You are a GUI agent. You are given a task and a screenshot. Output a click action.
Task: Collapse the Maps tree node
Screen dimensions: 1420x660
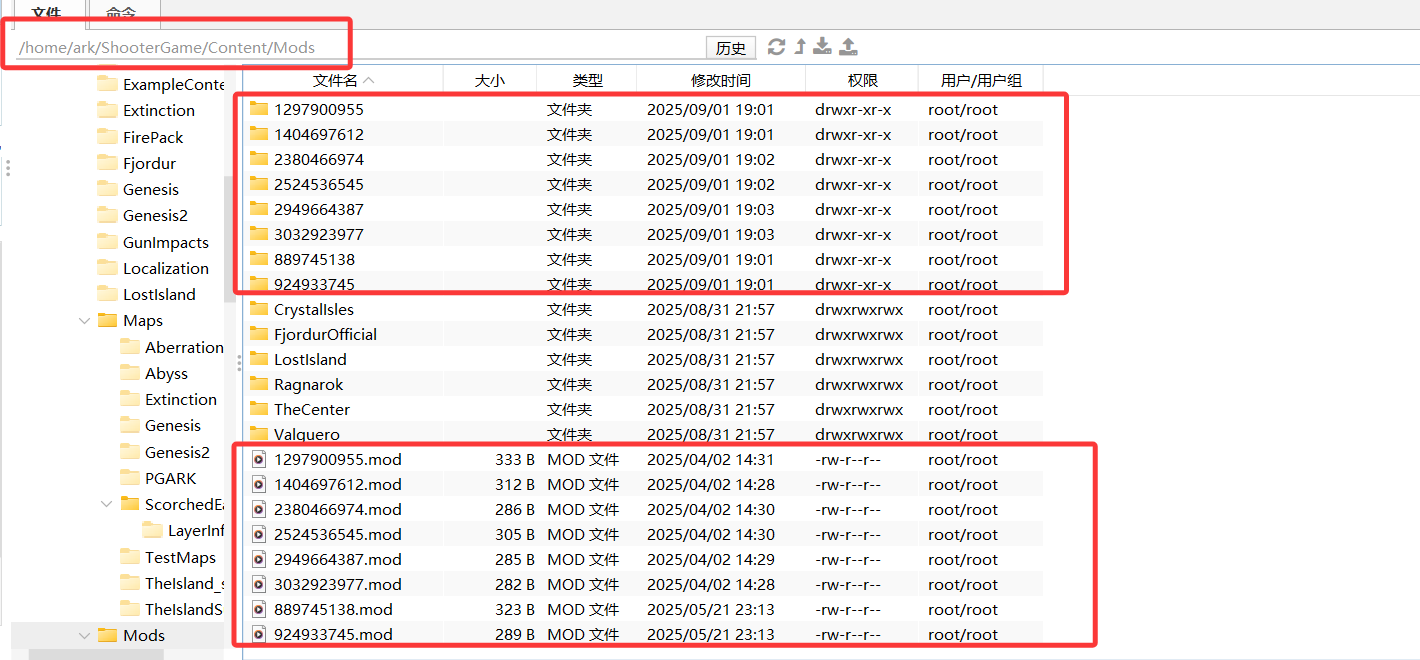[85, 321]
